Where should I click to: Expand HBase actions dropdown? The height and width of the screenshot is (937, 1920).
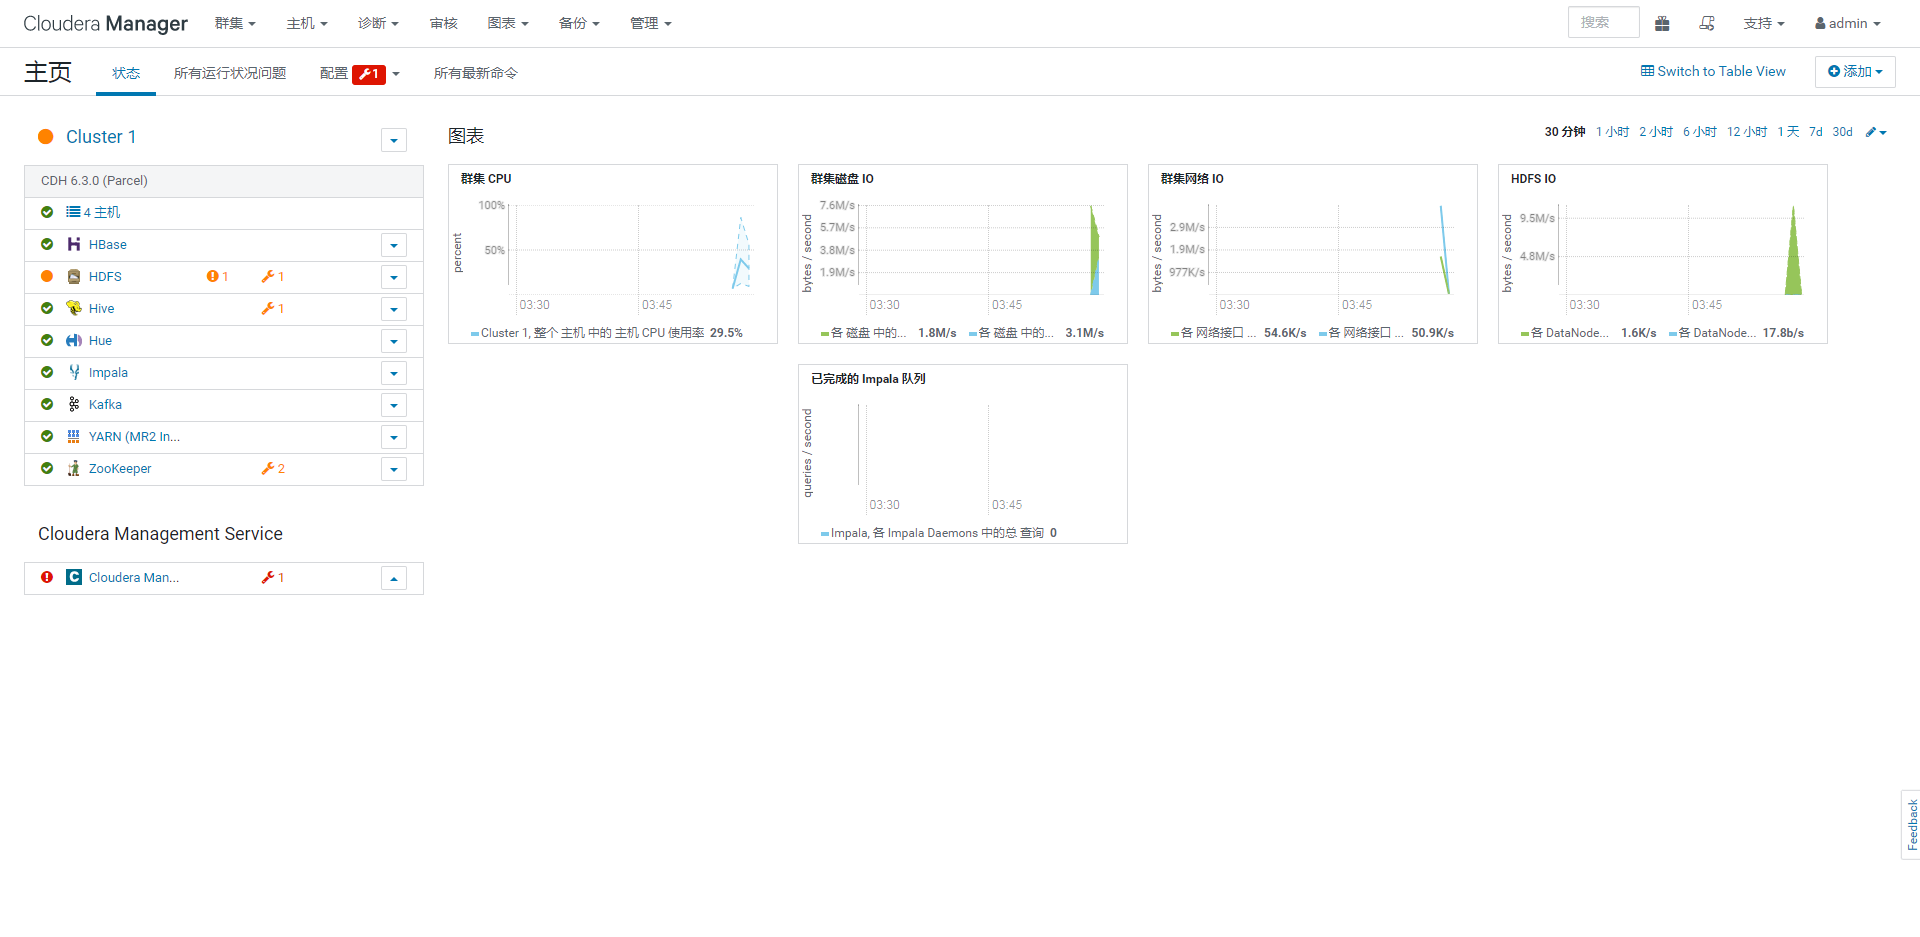point(394,245)
